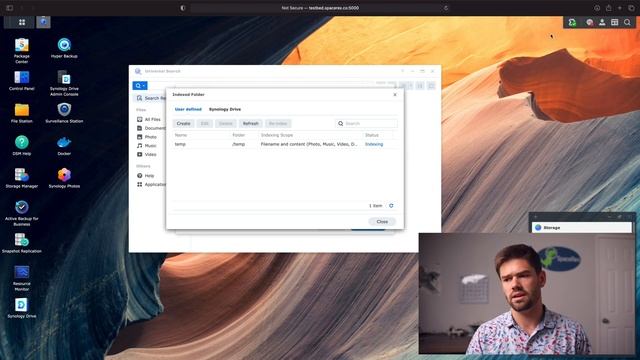Click the browser address bar

[x=320, y=8]
